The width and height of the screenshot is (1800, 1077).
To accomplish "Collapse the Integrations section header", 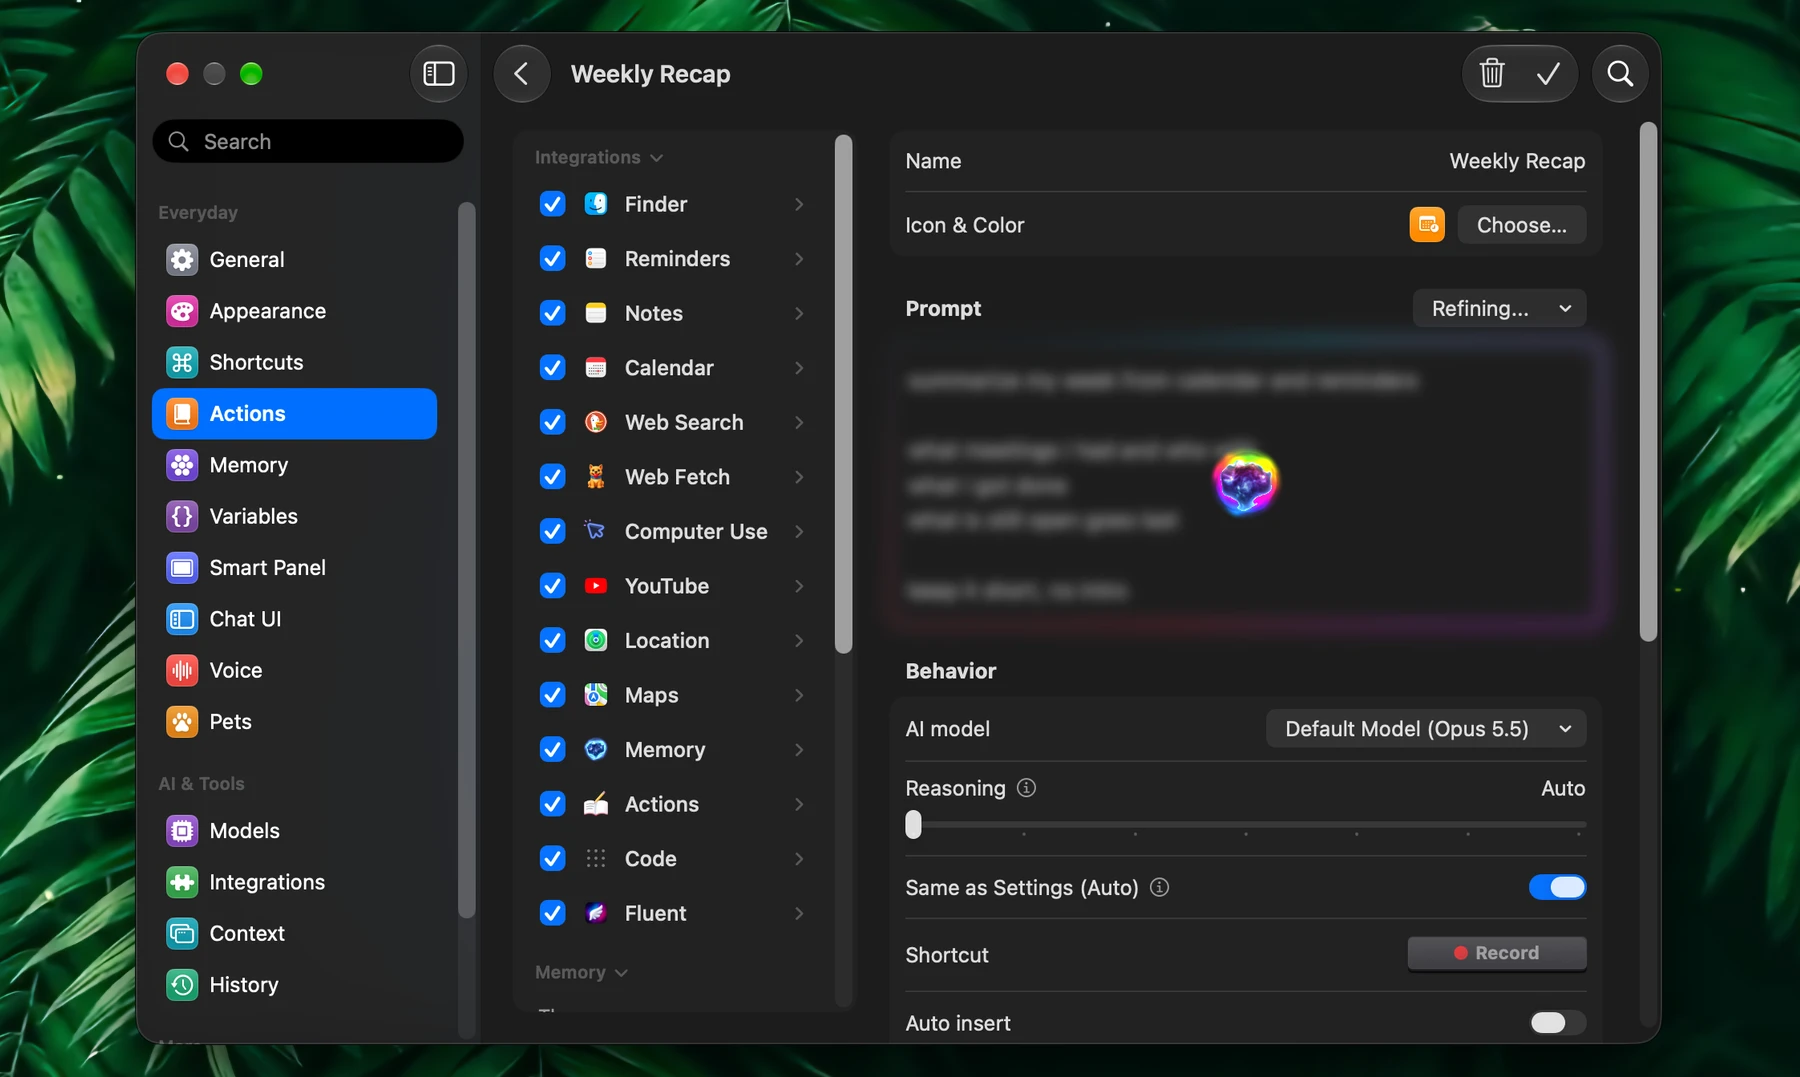I will [x=598, y=158].
